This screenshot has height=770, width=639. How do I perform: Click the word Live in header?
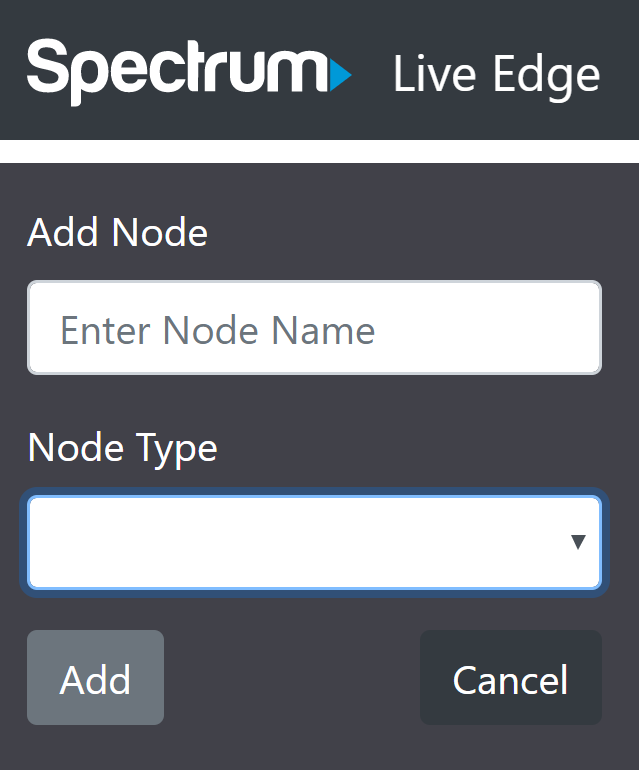[435, 73]
